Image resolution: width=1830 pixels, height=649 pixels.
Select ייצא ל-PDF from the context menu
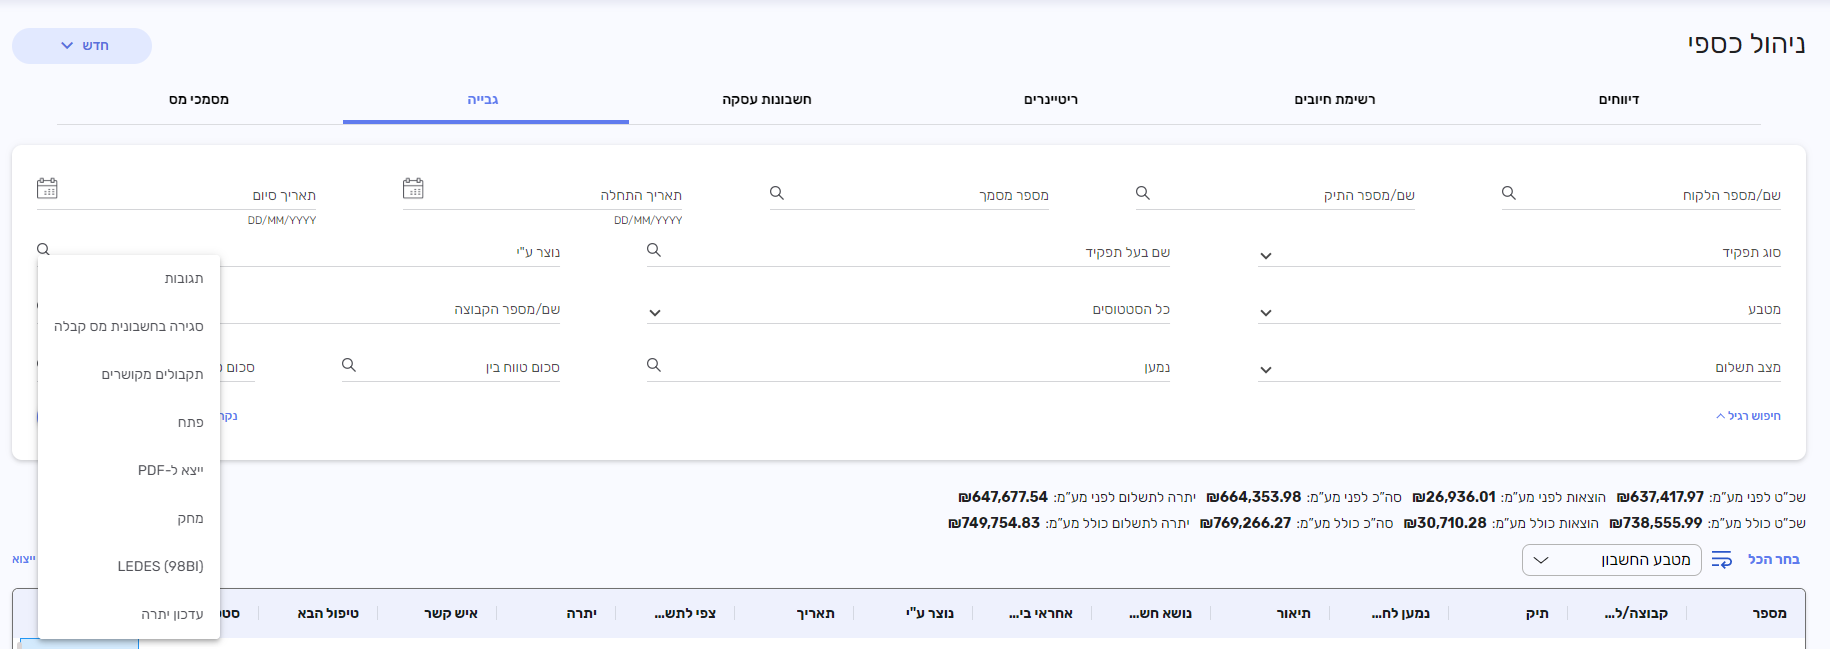(x=170, y=470)
